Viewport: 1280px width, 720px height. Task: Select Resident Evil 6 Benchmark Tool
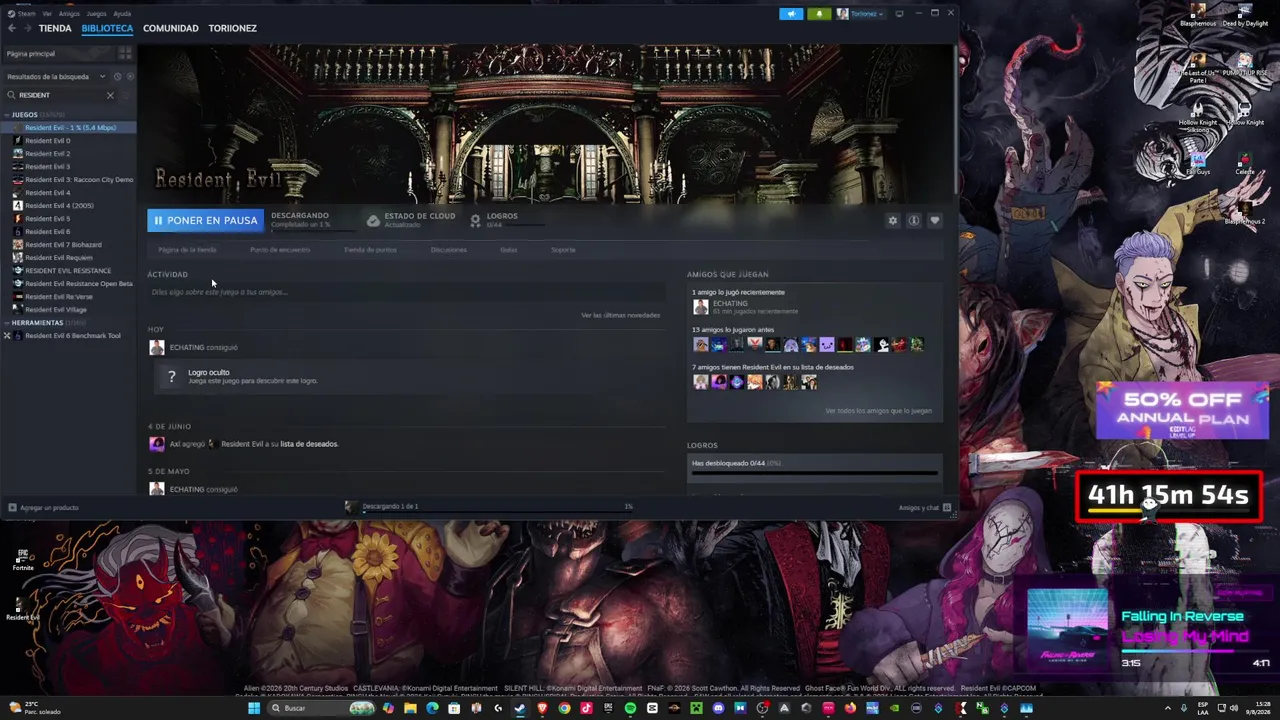tap(70, 336)
